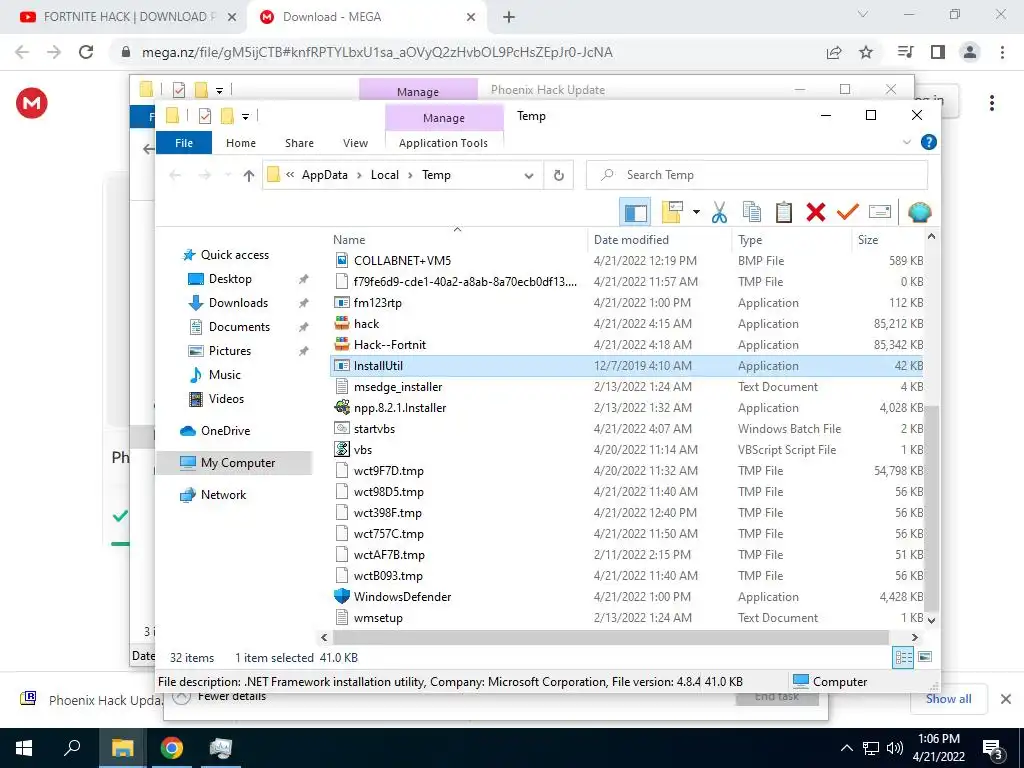Collapse the ribbon with the chevron

point(906,142)
